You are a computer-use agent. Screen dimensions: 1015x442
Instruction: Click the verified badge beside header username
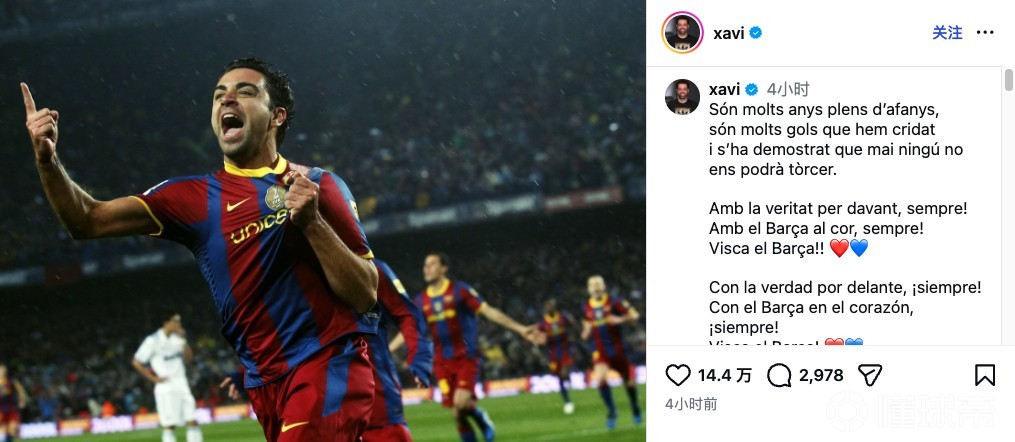(755, 33)
